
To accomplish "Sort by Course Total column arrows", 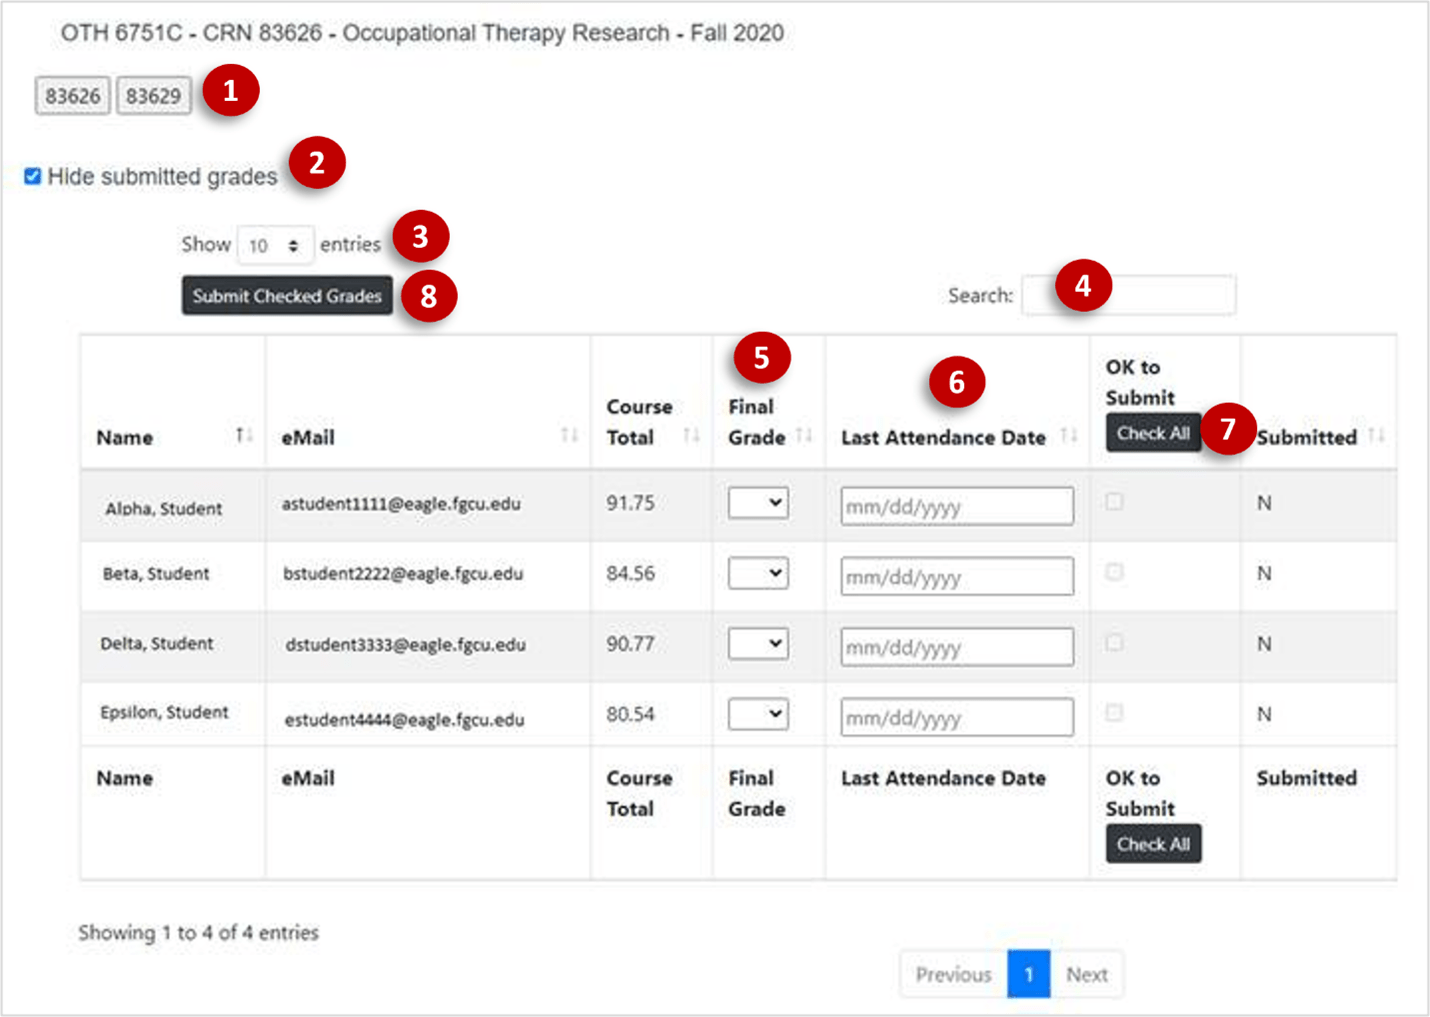I will pyautogui.click(x=691, y=435).
